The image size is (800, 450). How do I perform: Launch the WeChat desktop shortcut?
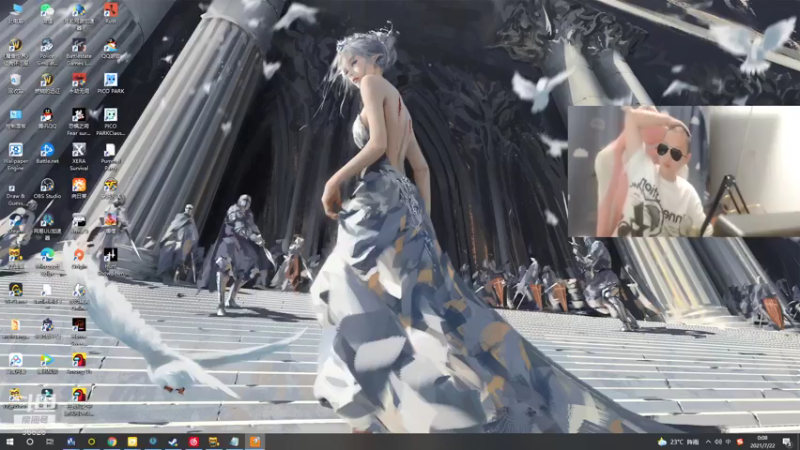pyautogui.click(x=47, y=13)
